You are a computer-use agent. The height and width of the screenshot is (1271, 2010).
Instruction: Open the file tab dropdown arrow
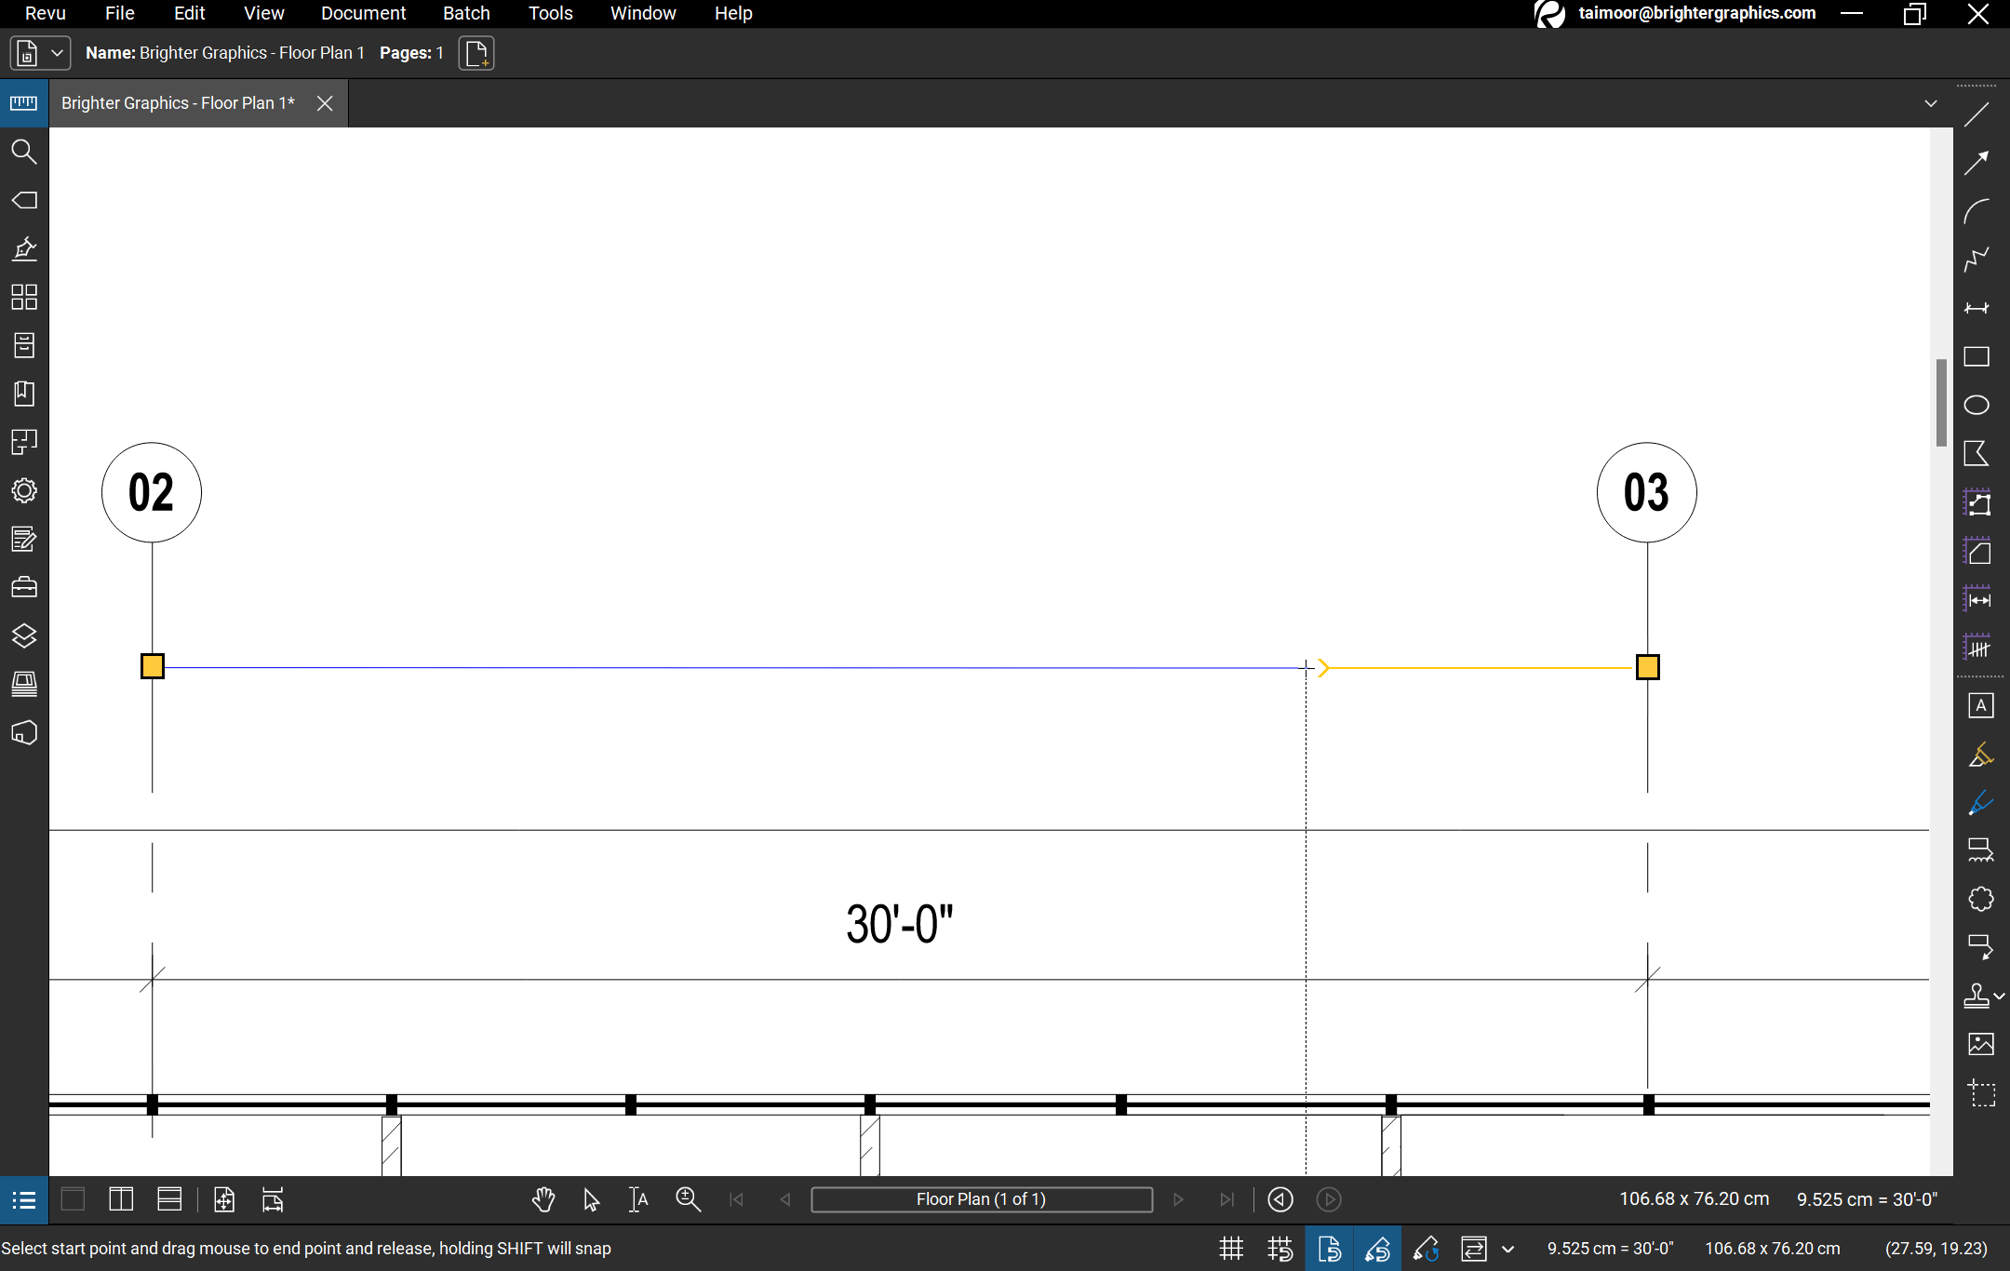57,53
